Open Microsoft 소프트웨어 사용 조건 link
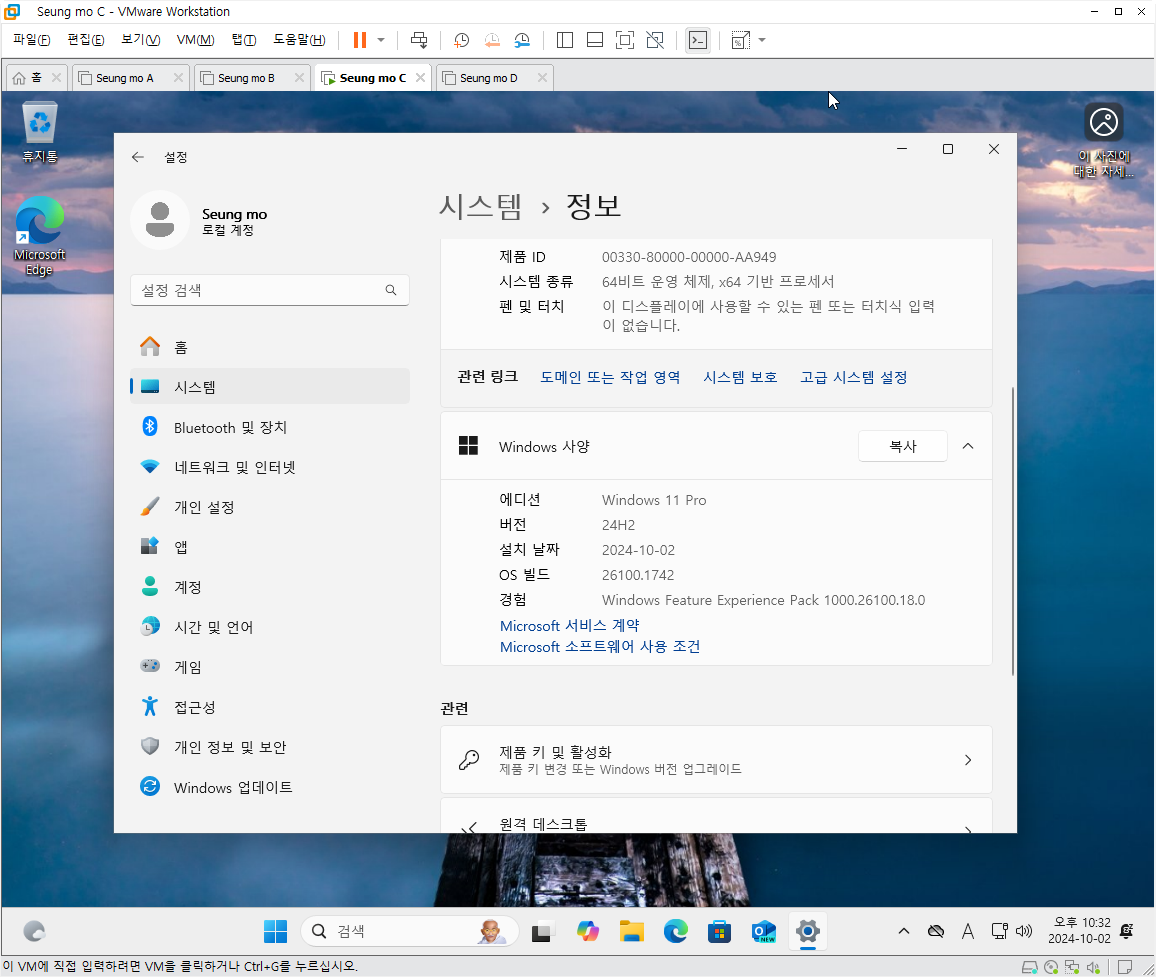 coord(599,647)
